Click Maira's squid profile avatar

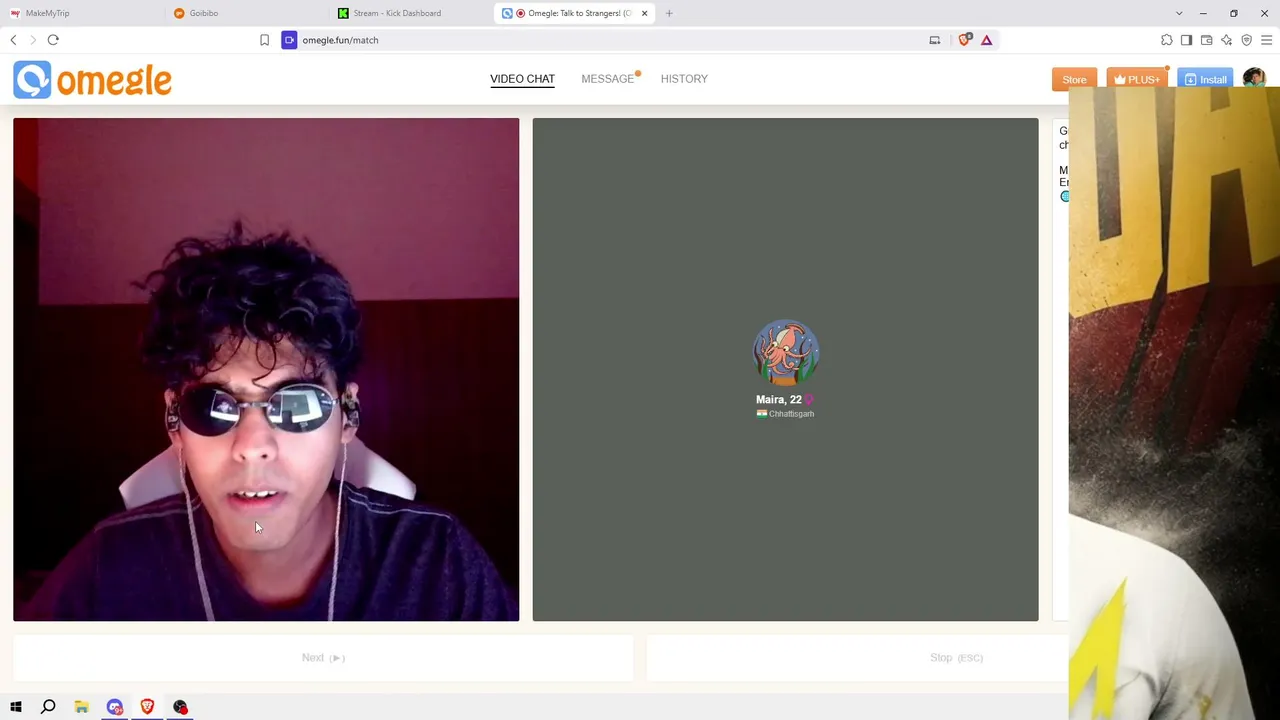(786, 353)
